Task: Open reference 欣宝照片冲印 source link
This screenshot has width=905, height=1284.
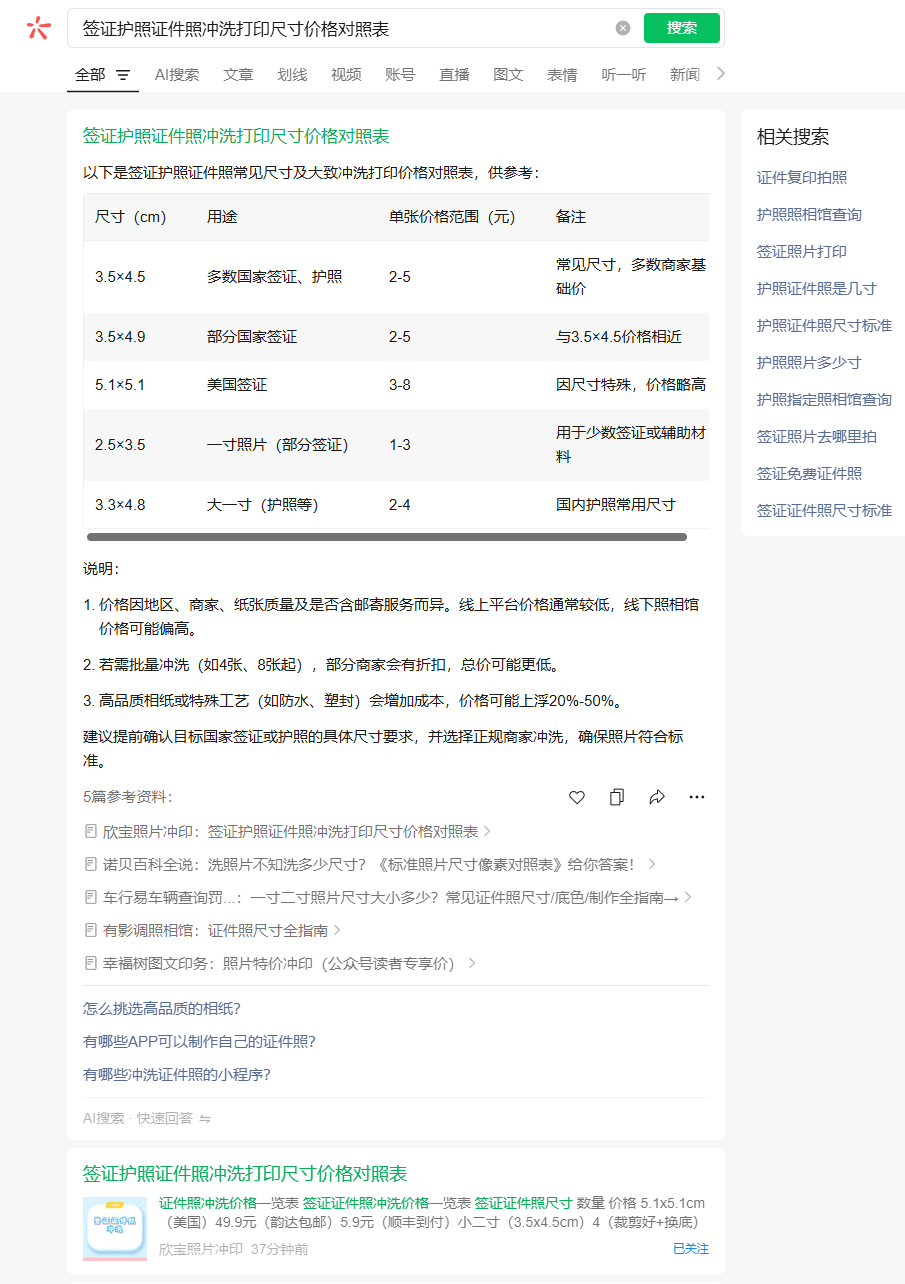Action: [290, 831]
